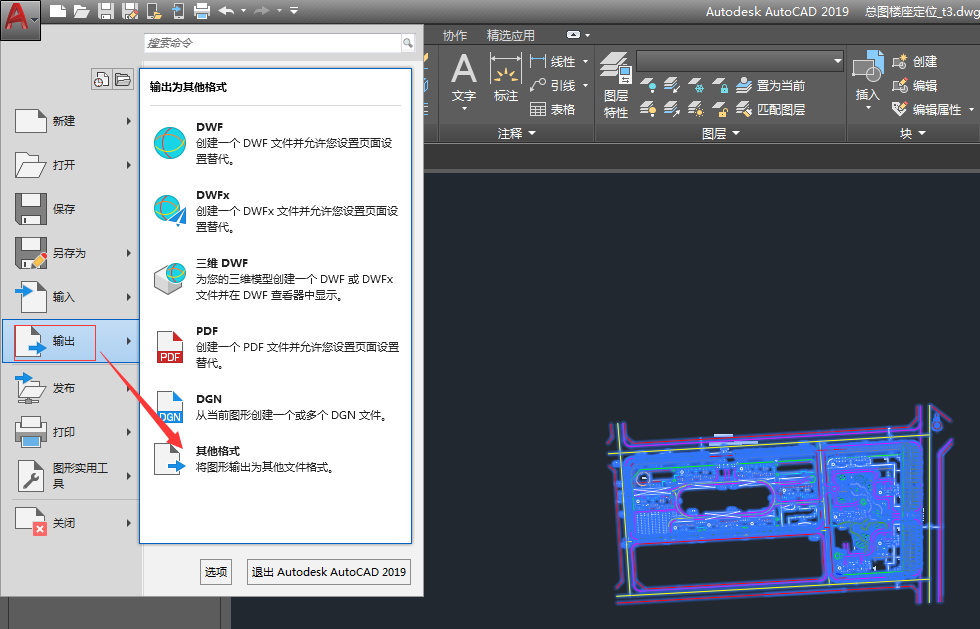Select the DGN export icon

(x=170, y=407)
